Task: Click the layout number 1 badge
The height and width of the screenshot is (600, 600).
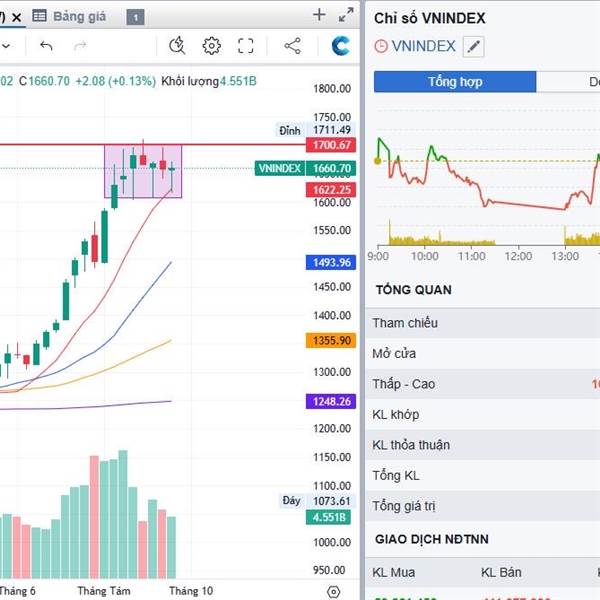Action: (136, 17)
